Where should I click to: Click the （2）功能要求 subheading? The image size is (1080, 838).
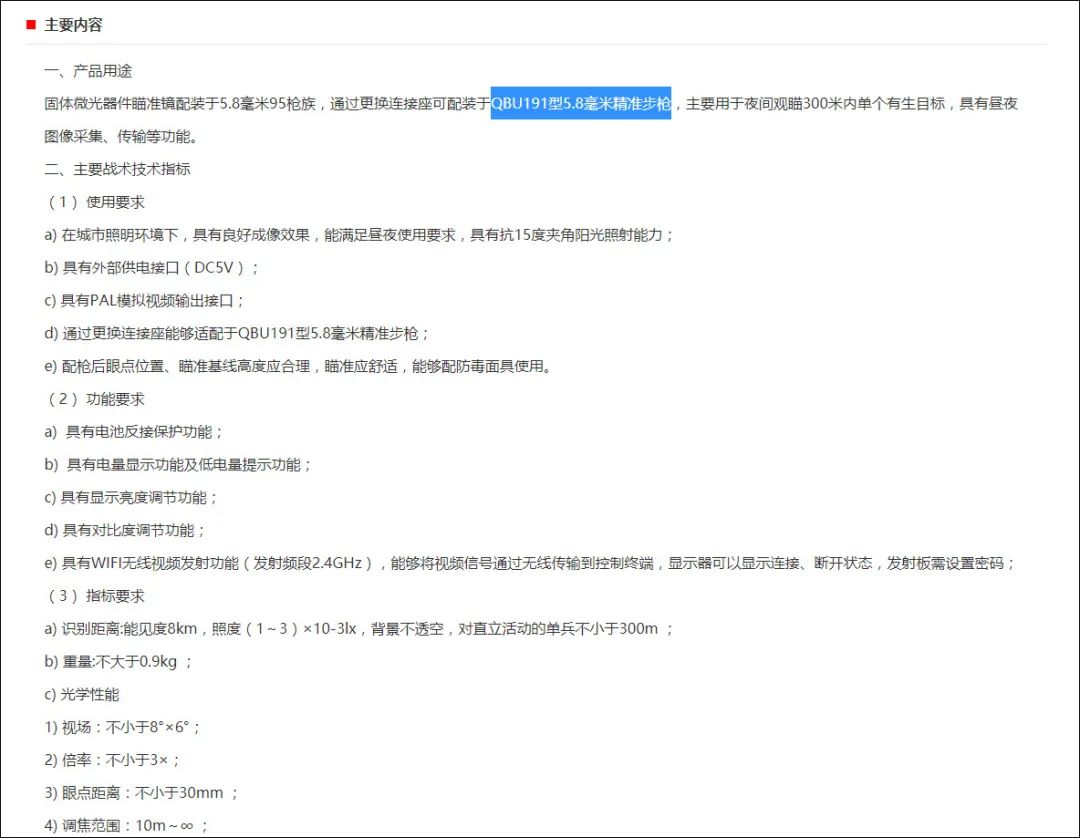click(x=94, y=399)
